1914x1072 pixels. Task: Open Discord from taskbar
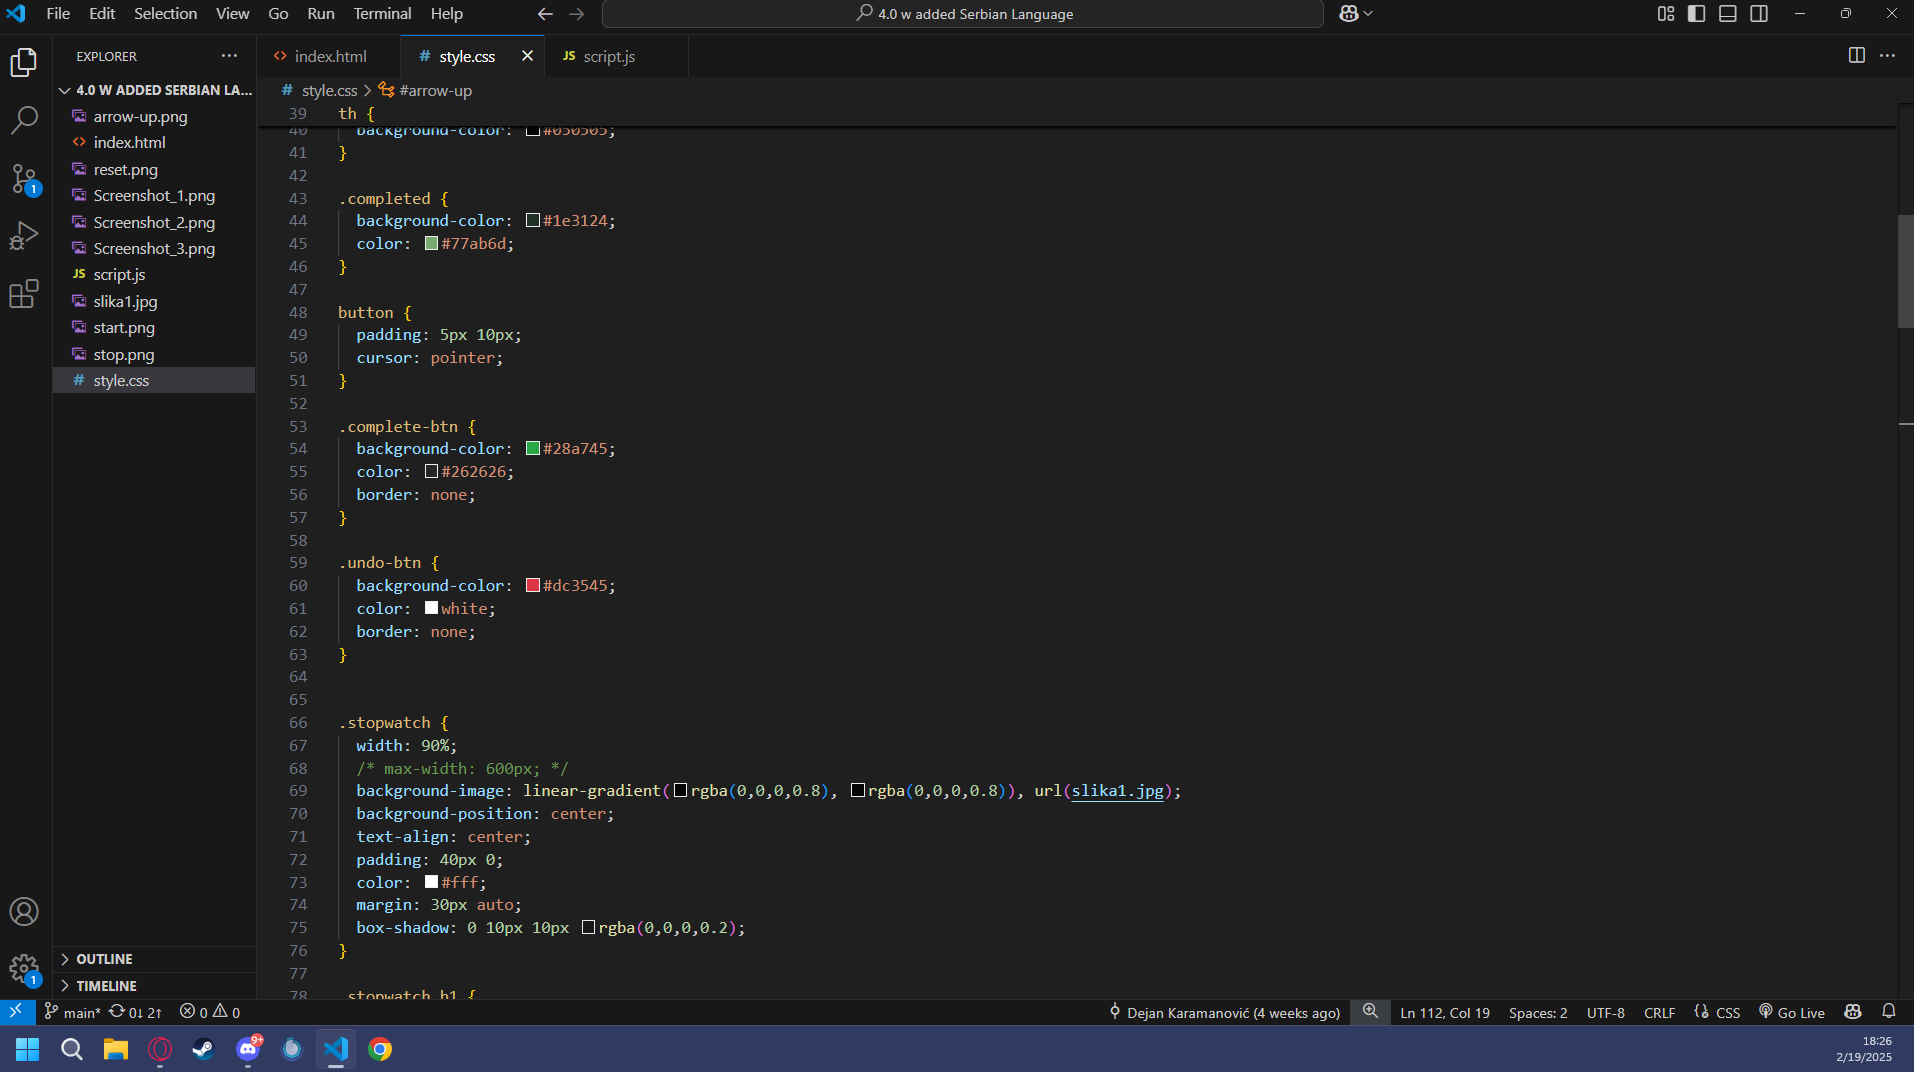[248, 1049]
